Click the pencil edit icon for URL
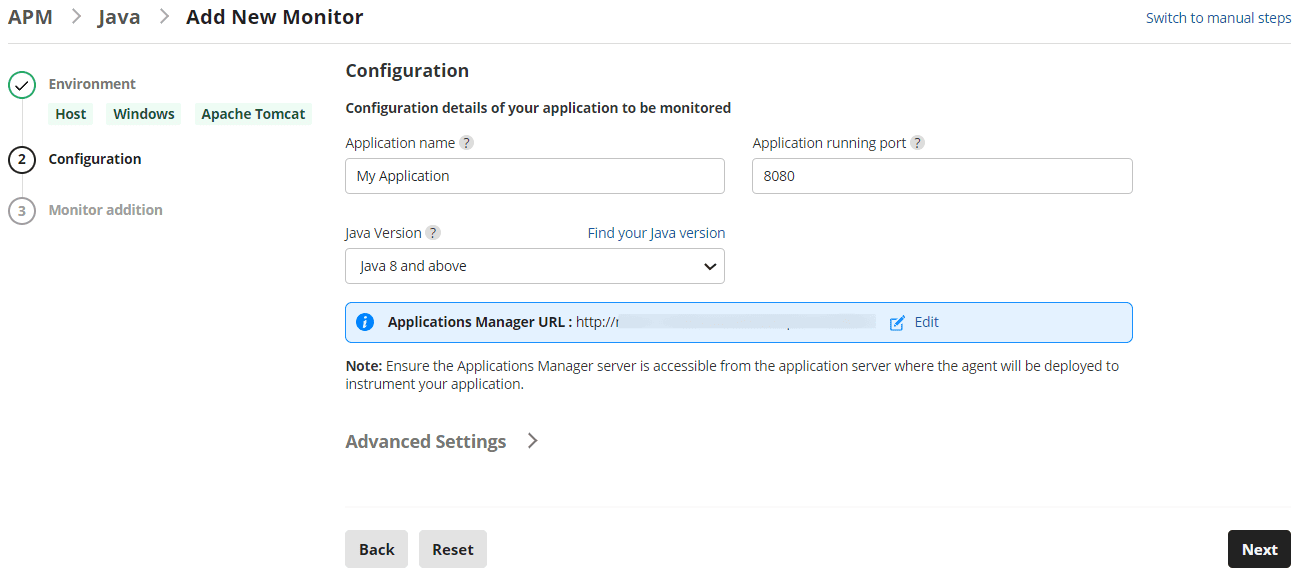This screenshot has width=1315, height=580. 897,322
